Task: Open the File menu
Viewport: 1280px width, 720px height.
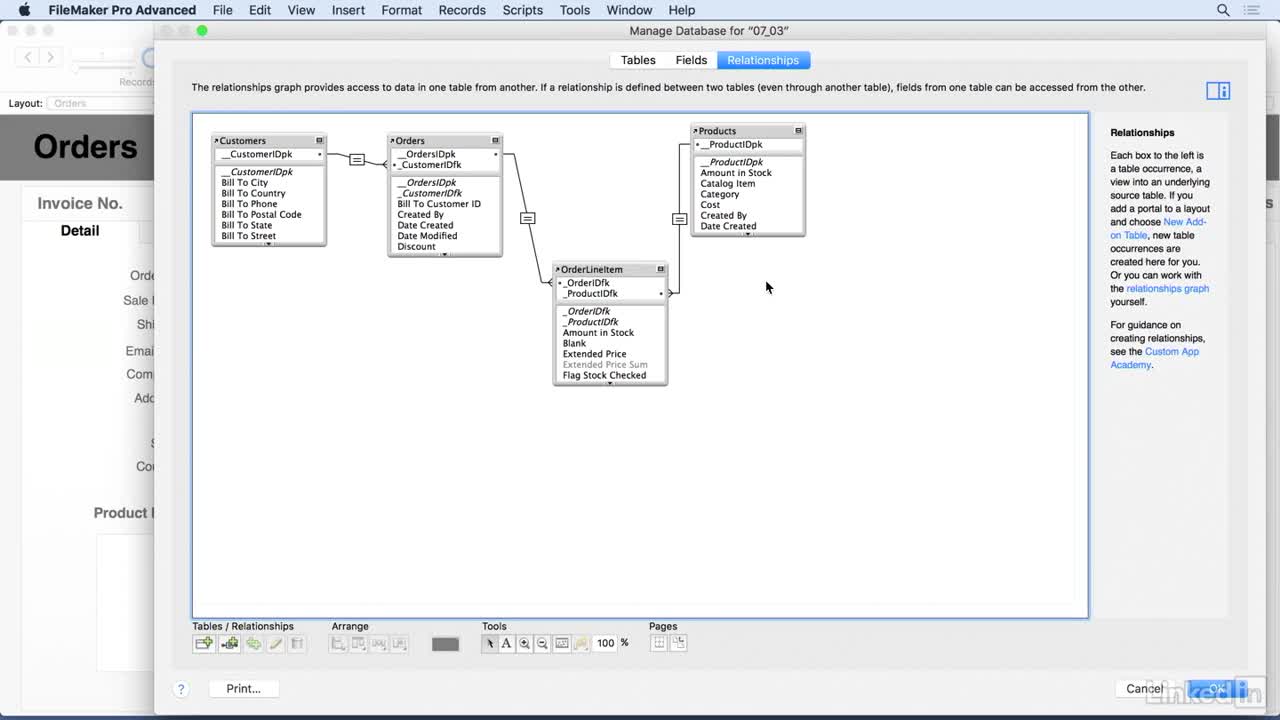Action: pos(222,10)
